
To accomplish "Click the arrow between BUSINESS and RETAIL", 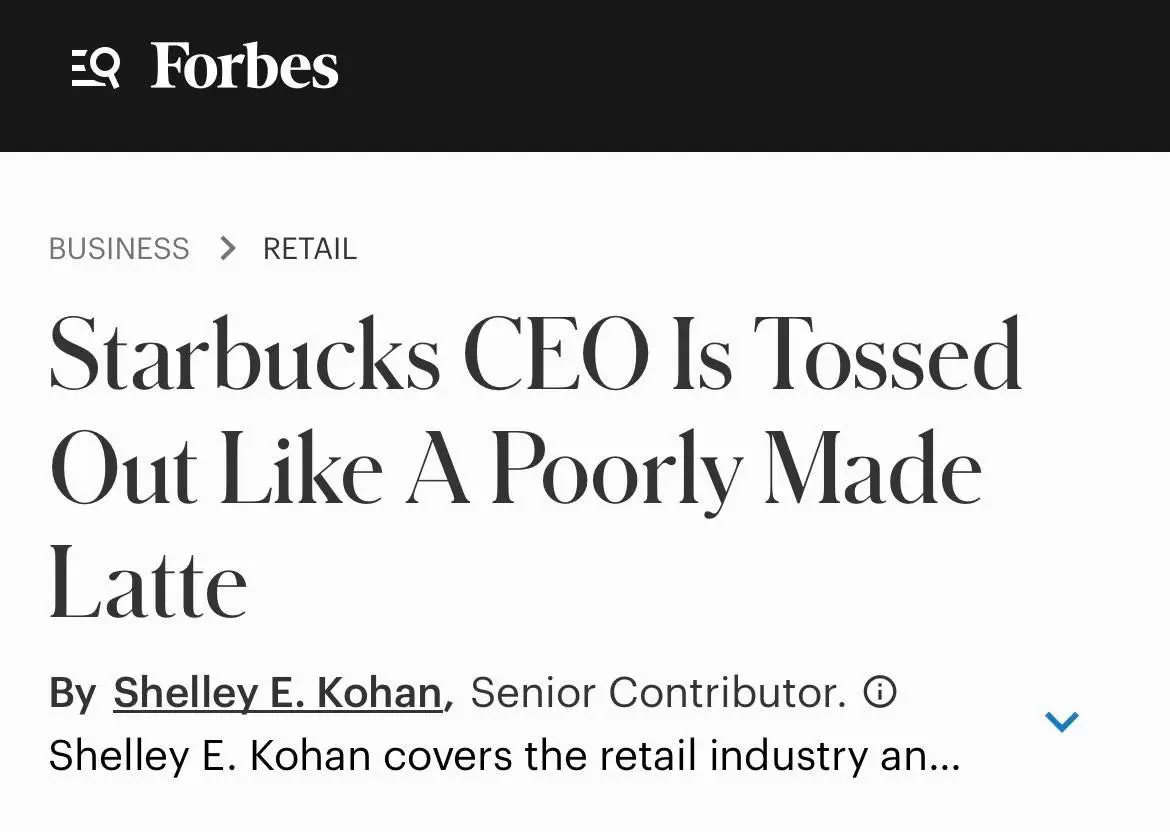I will point(228,248).
